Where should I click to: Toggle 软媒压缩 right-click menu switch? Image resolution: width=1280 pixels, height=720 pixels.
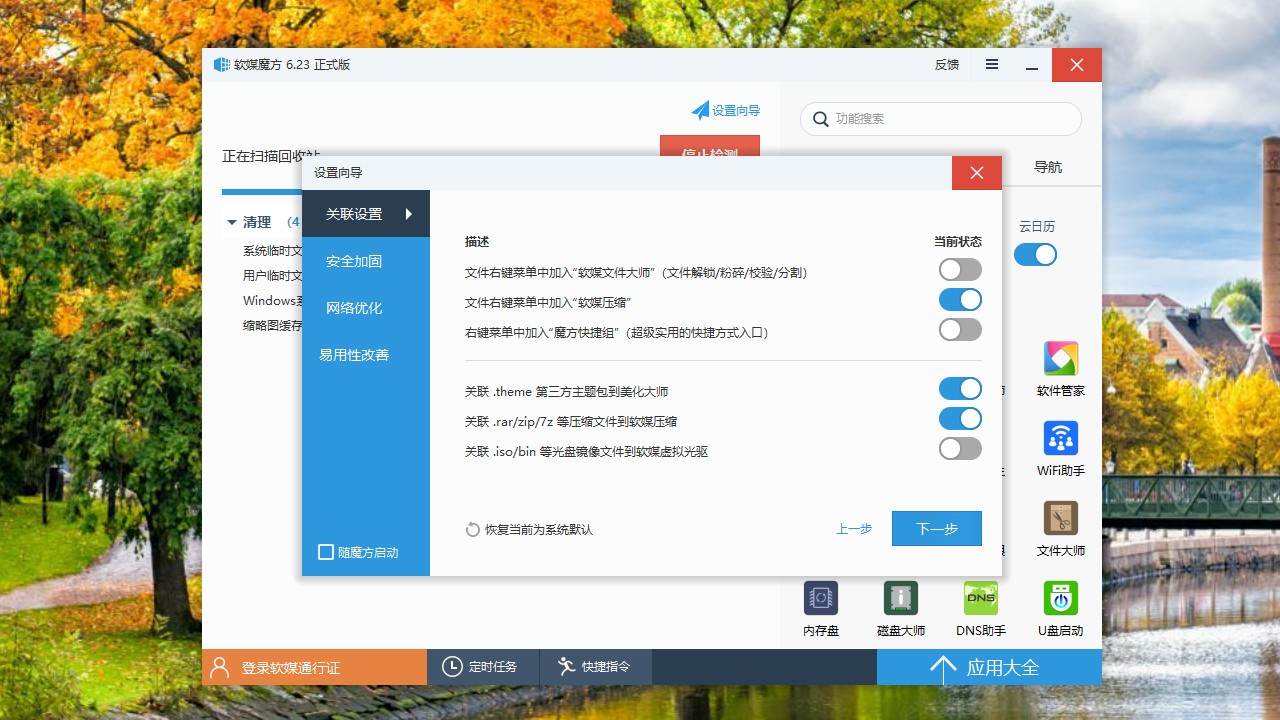960,300
